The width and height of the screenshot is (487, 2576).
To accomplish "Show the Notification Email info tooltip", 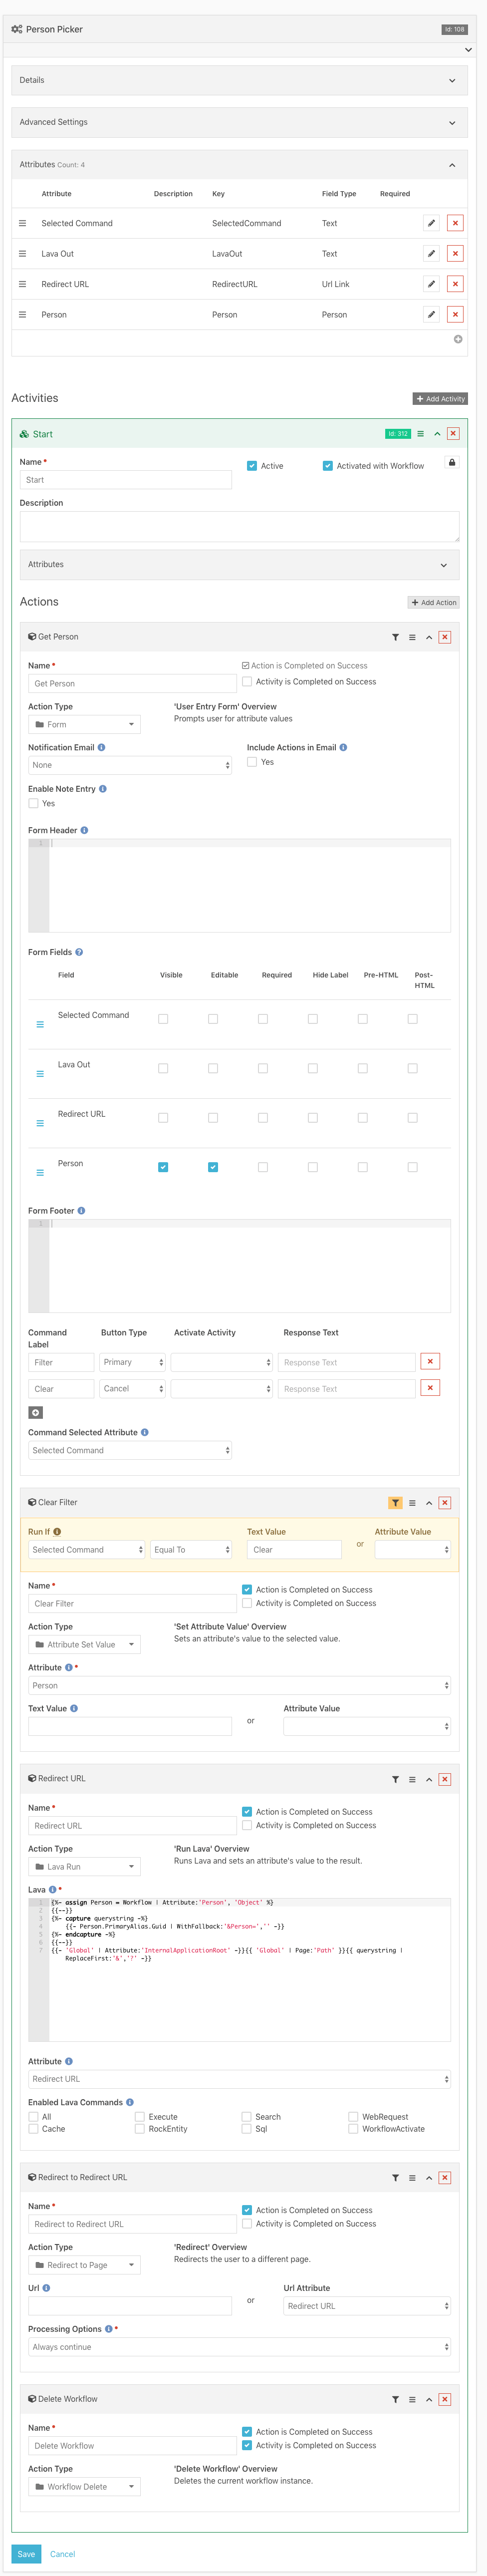I will coord(101,747).
